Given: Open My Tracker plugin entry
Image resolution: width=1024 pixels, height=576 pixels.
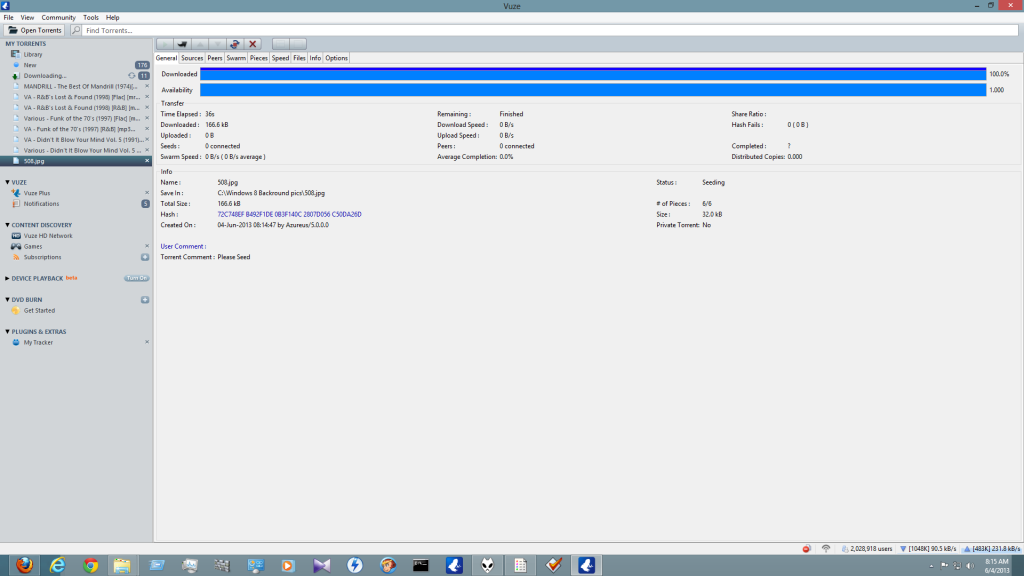Looking at the screenshot, I should (38, 342).
